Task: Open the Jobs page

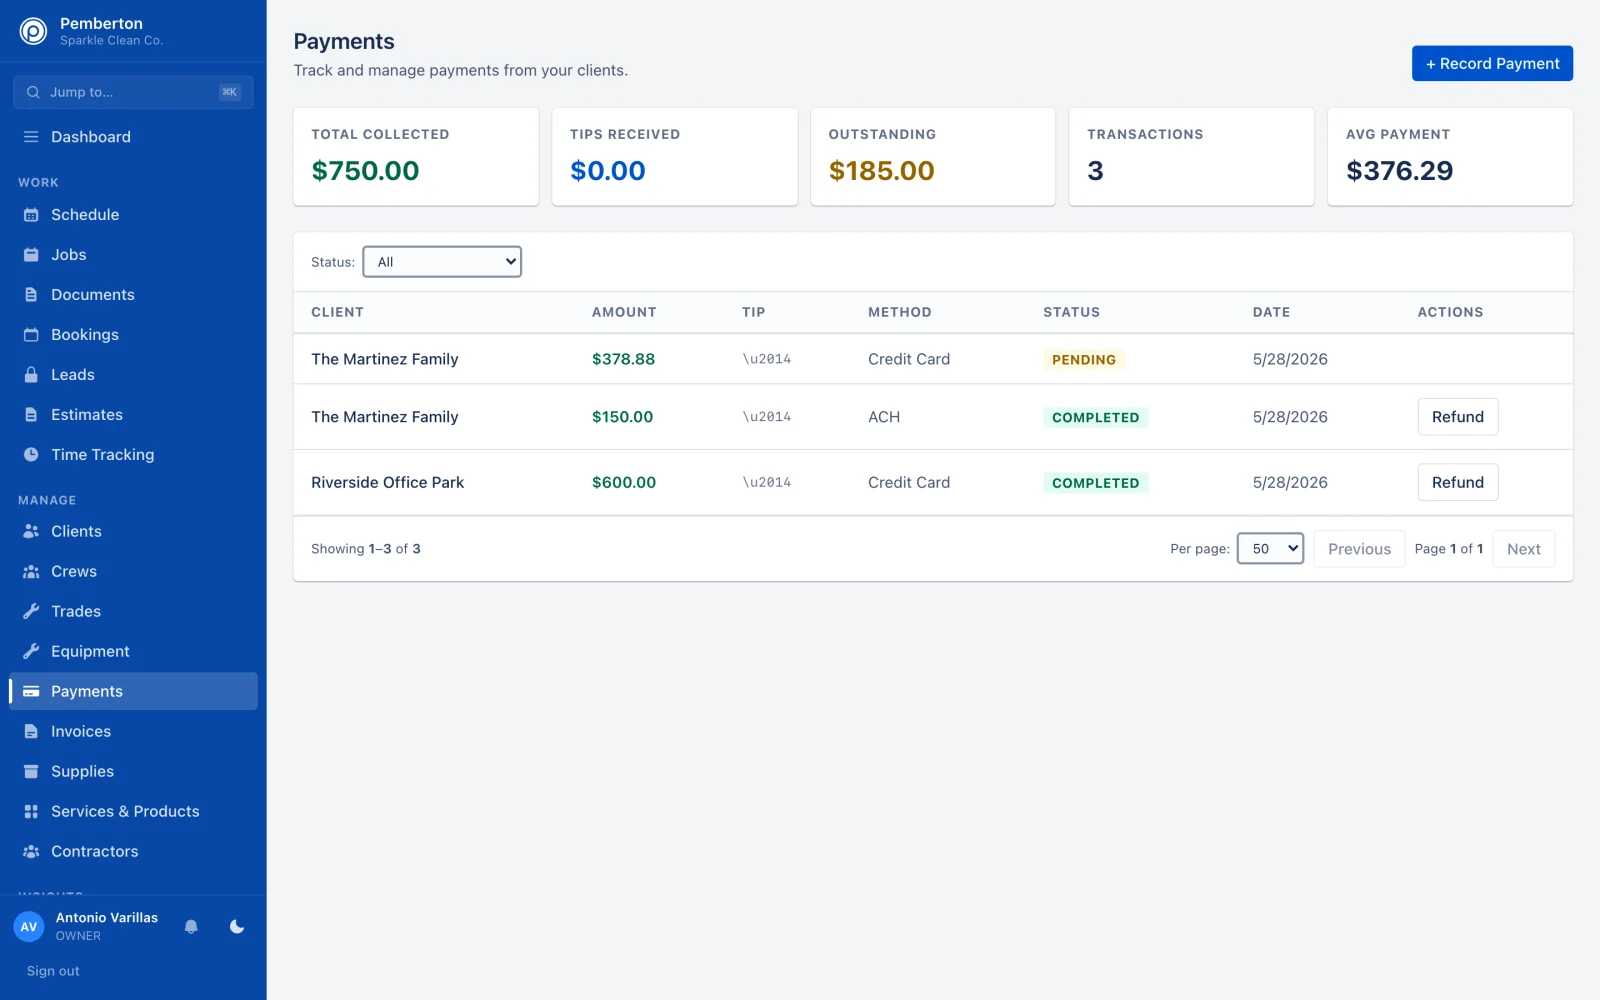Action: point(133,255)
